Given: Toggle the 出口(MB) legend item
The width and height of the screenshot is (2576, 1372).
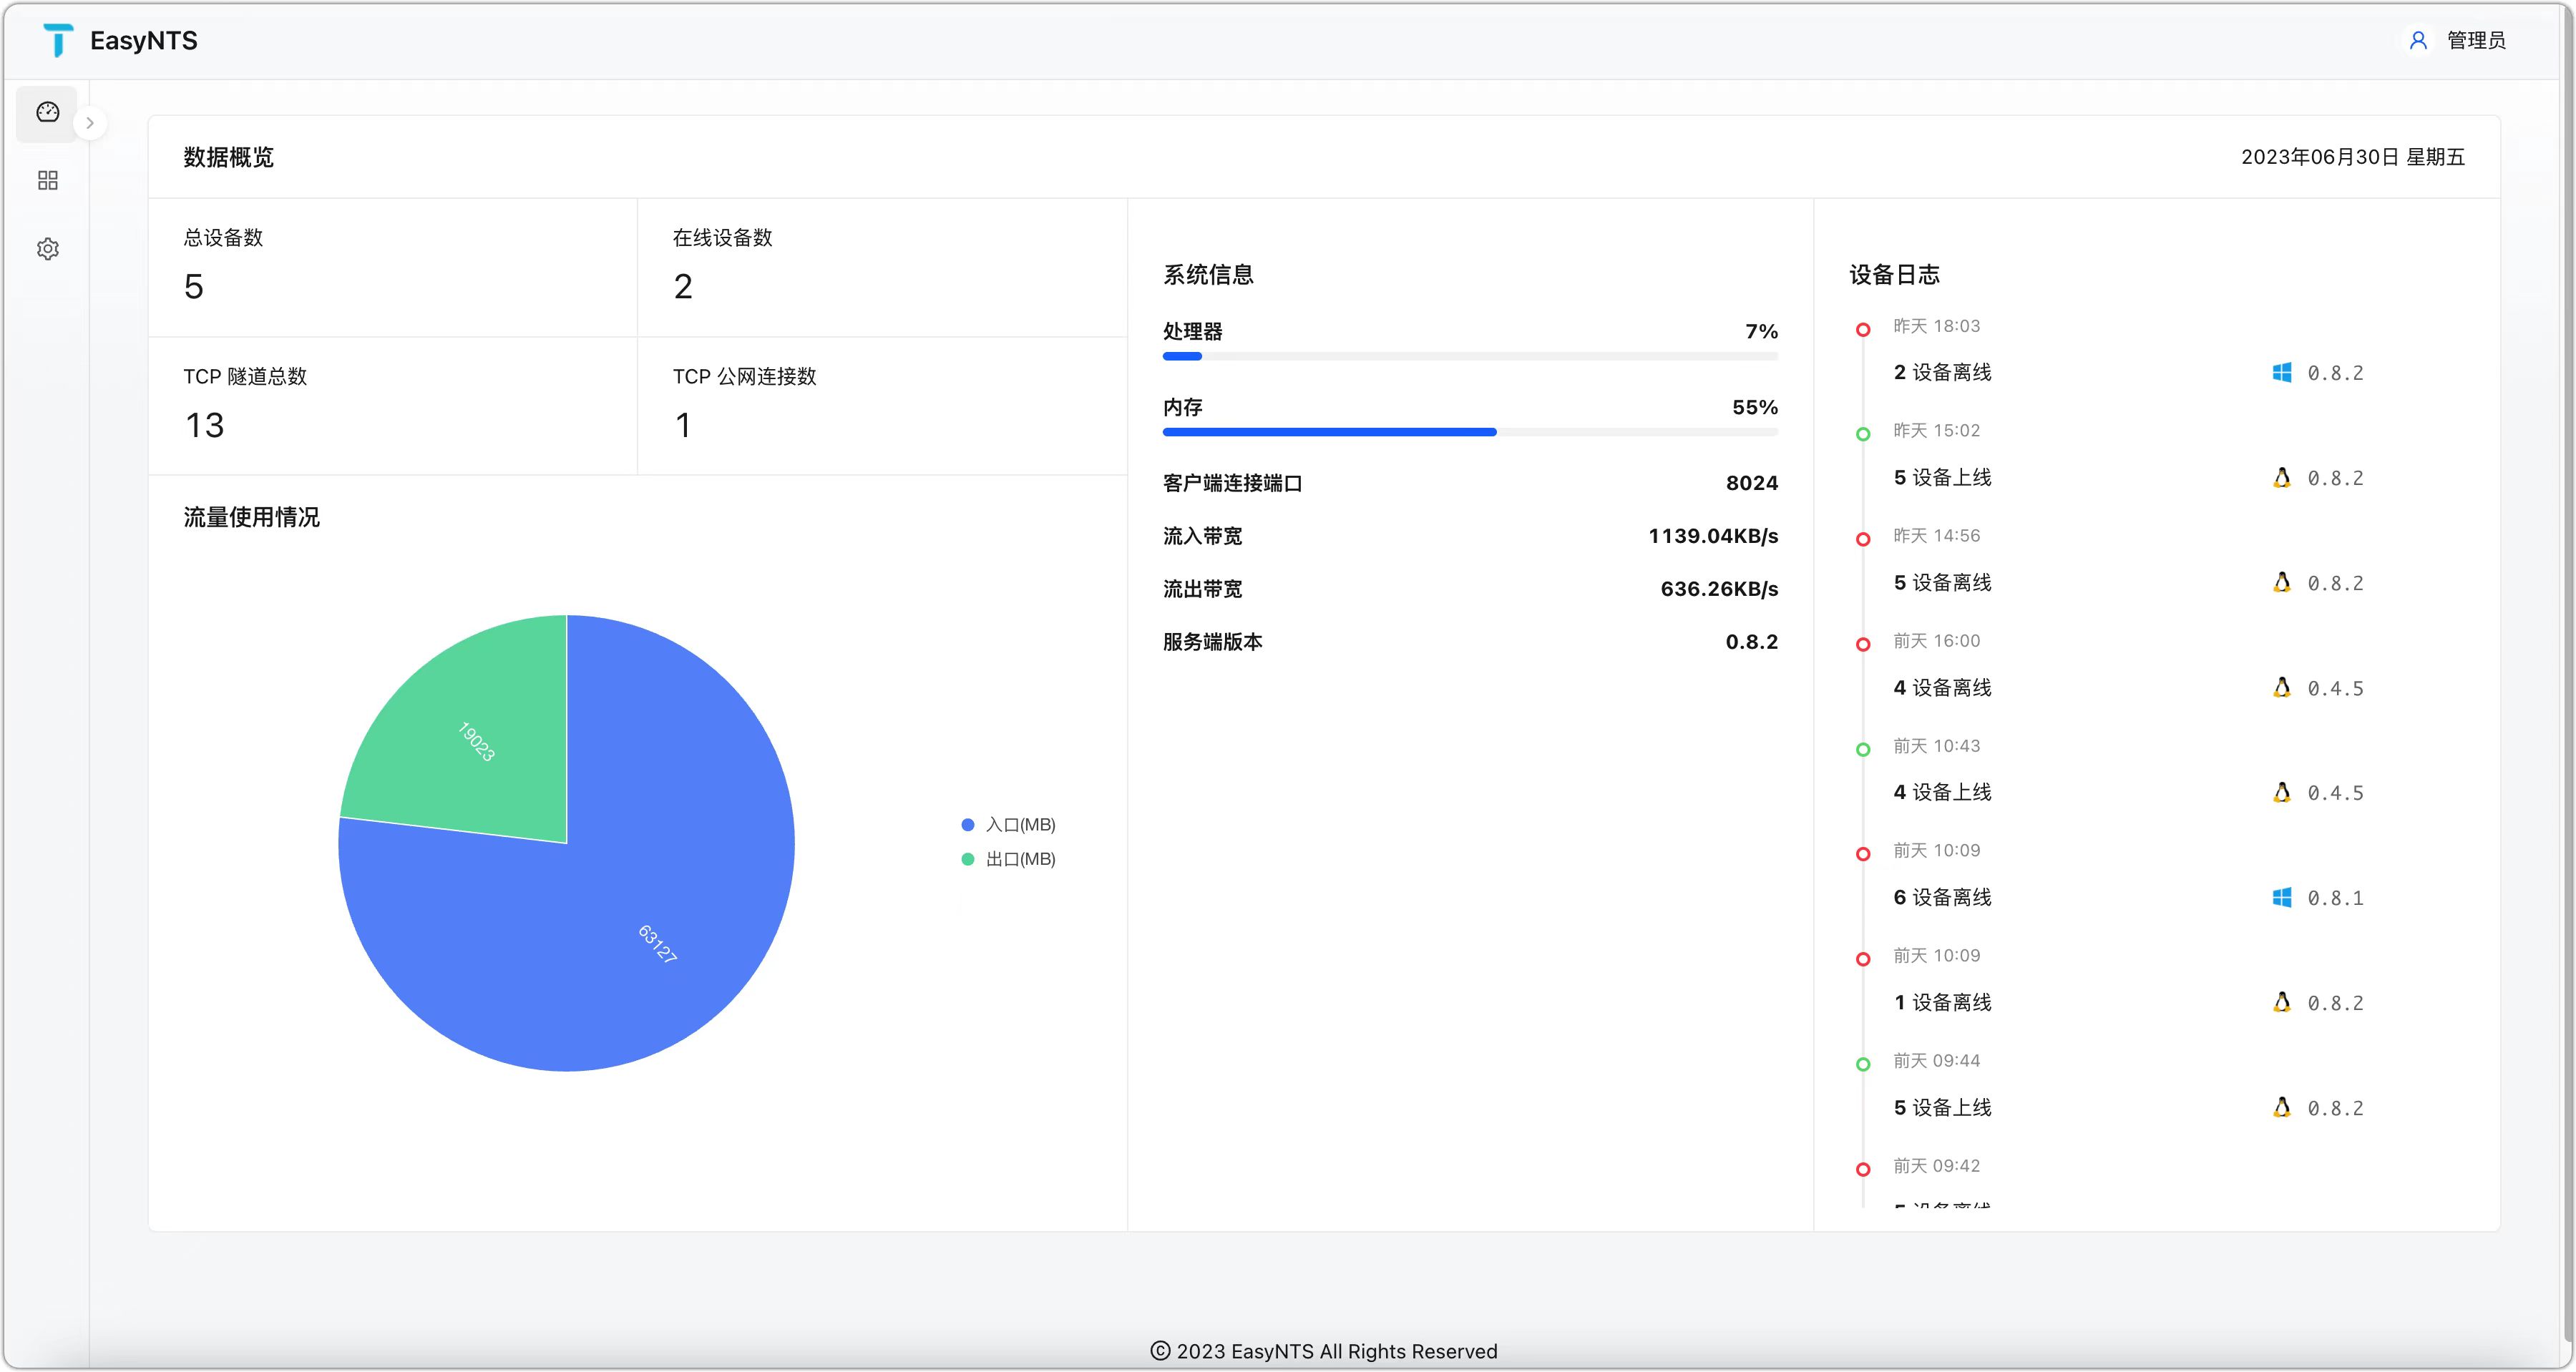Looking at the screenshot, I should (1008, 859).
